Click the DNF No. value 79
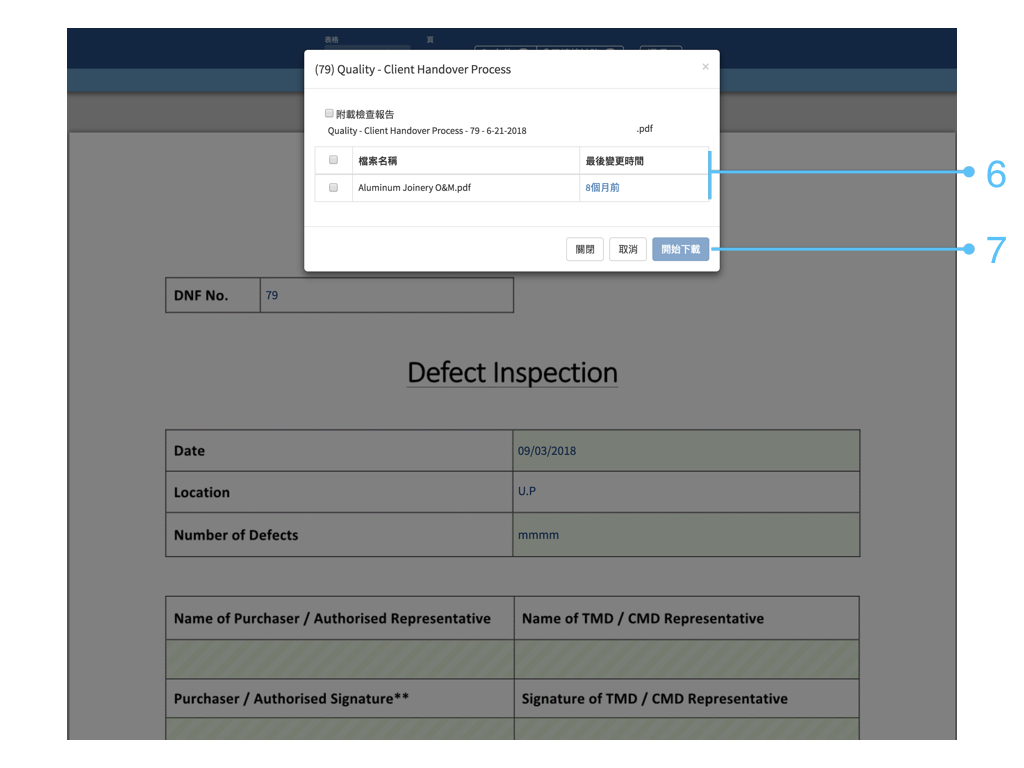 point(272,295)
